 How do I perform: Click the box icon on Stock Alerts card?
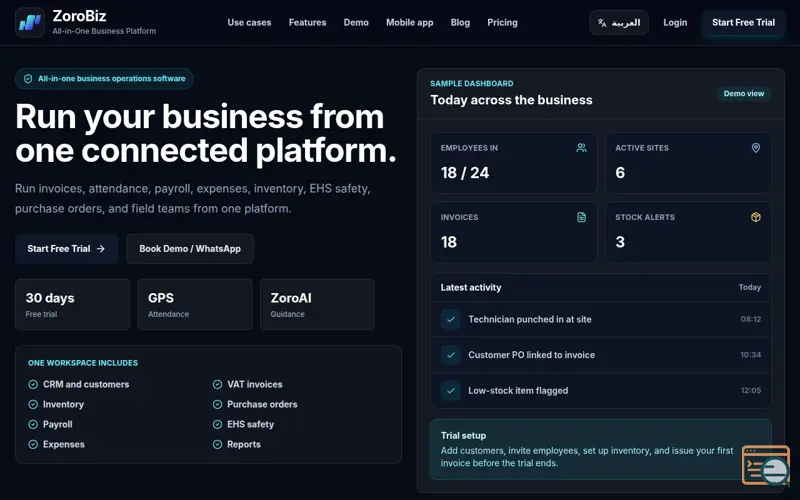[756, 217]
